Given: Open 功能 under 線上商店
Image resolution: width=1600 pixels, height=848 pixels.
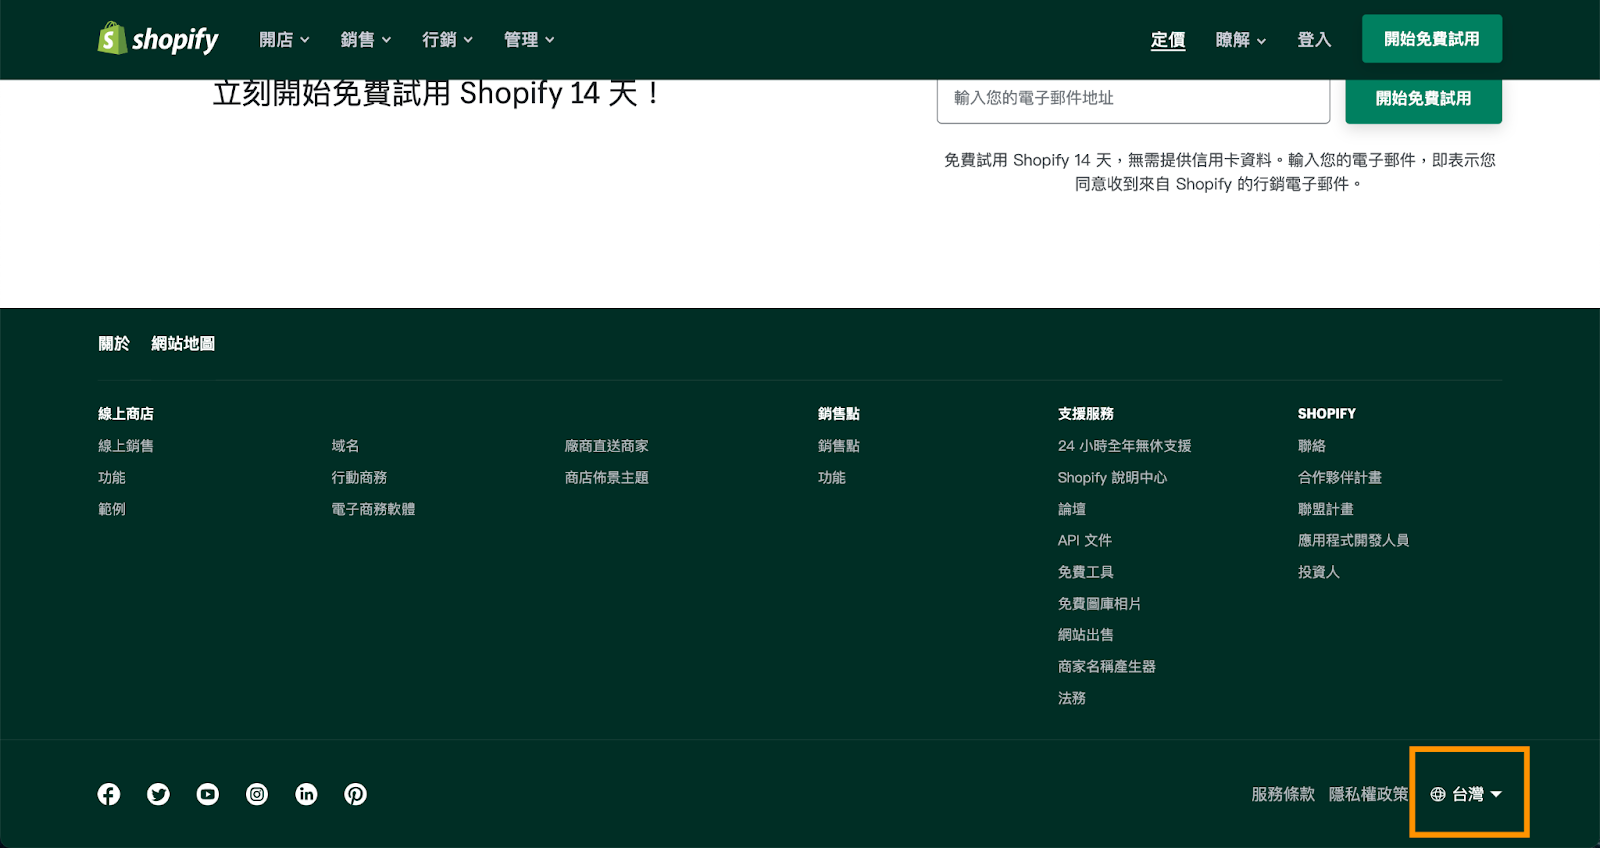Looking at the screenshot, I should point(112,478).
